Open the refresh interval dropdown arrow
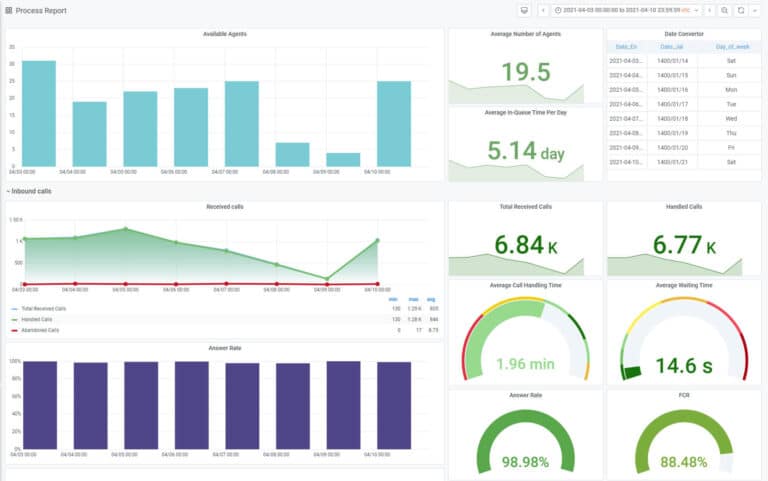 coord(755,10)
